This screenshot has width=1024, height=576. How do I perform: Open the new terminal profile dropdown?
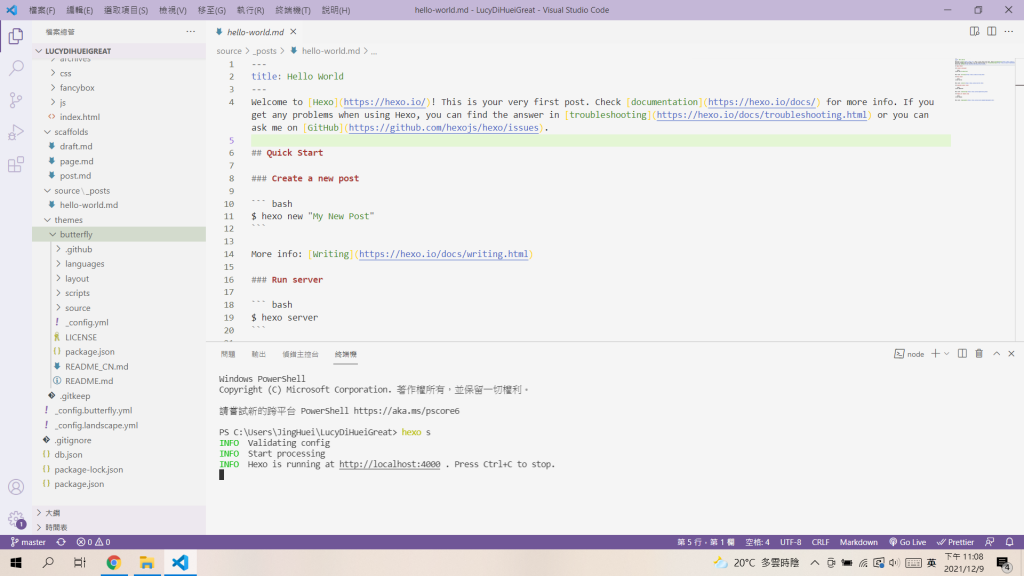tap(946, 353)
